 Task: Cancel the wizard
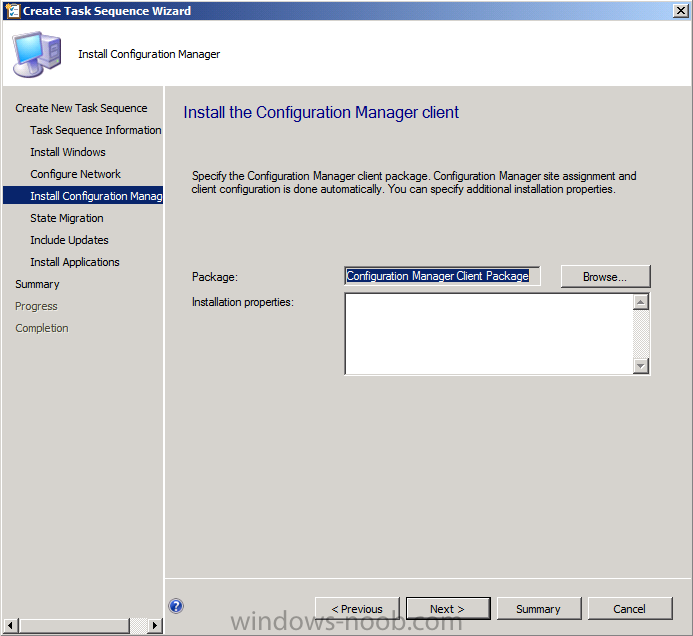pos(630,609)
